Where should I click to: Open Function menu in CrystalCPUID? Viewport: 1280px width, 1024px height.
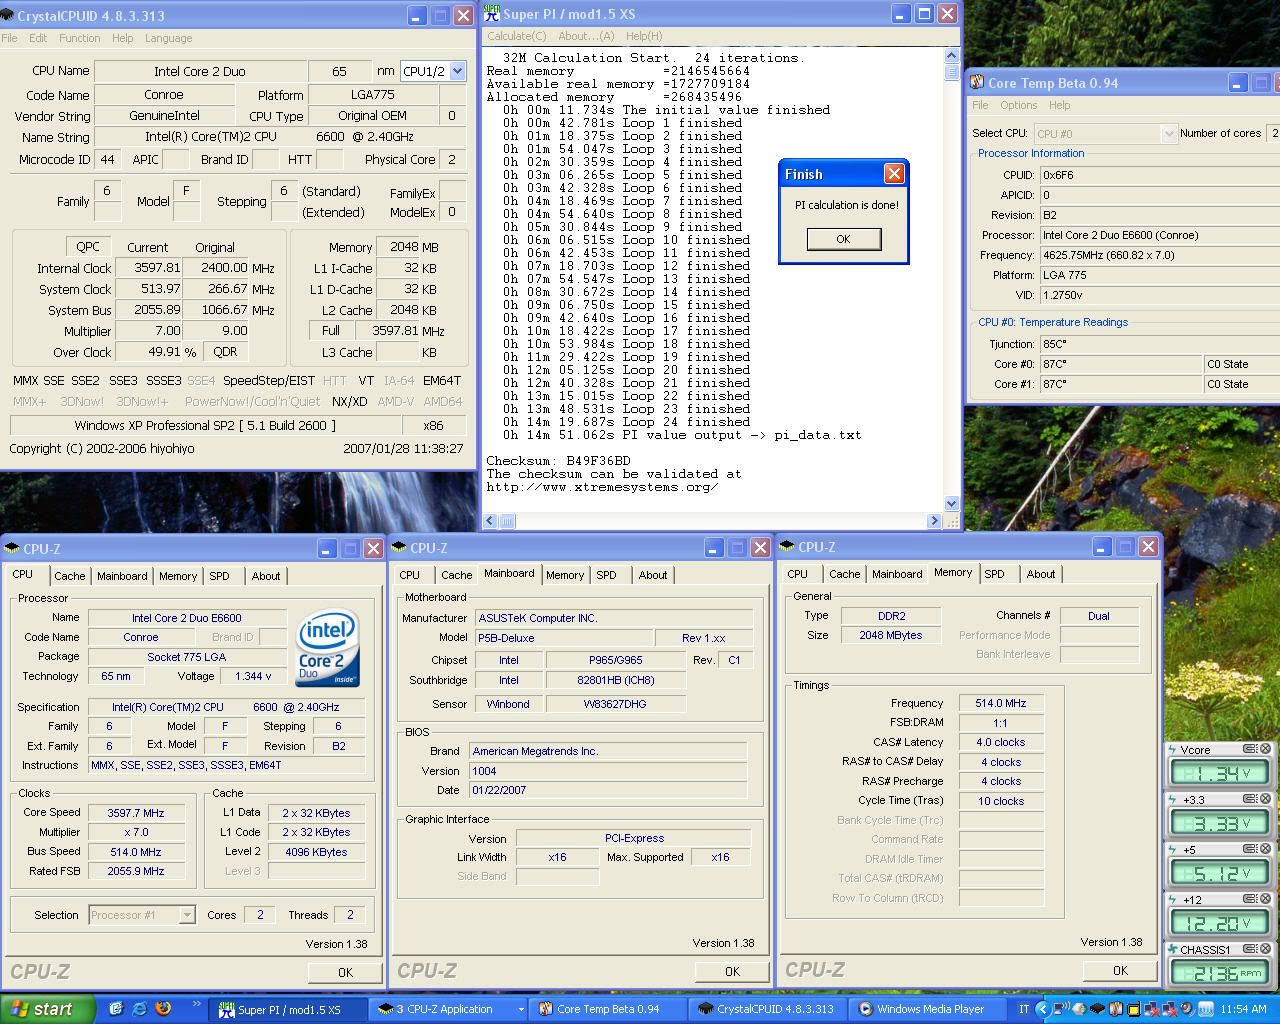point(79,38)
